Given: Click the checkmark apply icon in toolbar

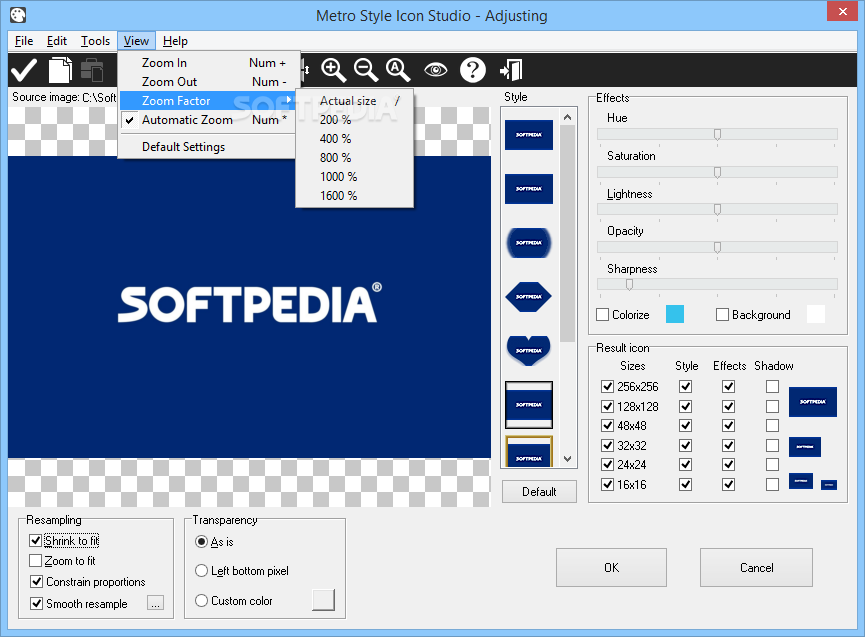Looking at the screenshot, I should tap(24, 70).
